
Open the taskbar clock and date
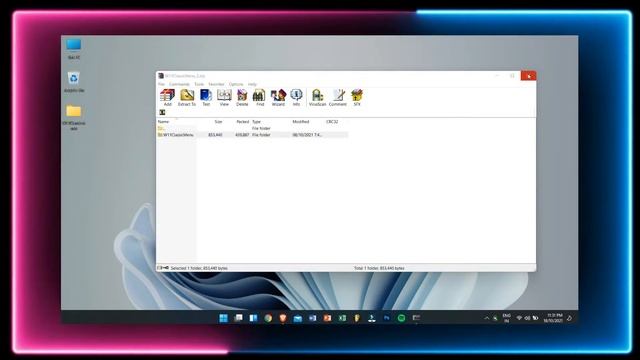click(x=553, y=318)
